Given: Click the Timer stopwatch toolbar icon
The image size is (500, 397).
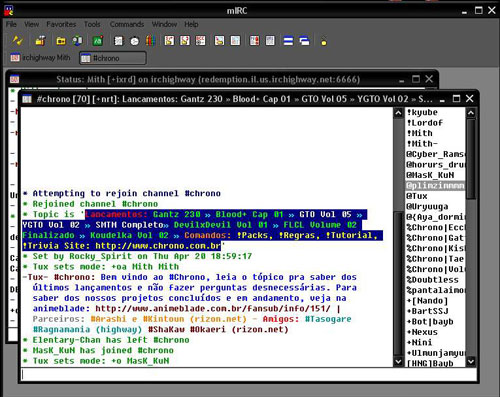Looking at the screenshot, I should click(135, 41).
